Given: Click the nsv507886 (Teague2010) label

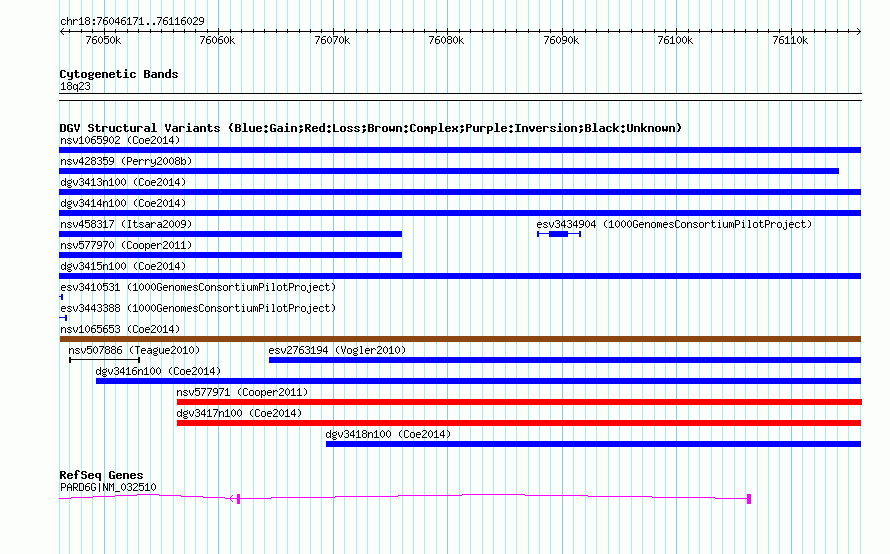Looking at the screenshot, I should 134,350.
